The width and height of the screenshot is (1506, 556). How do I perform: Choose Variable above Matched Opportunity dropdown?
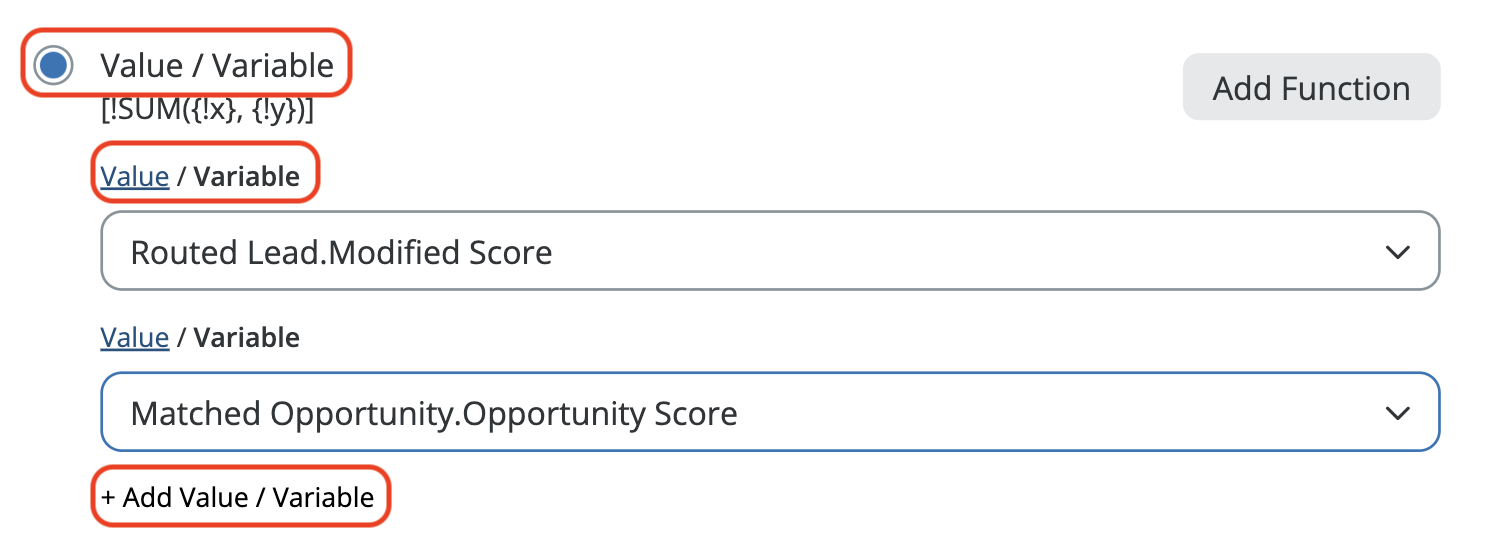click(x=246, y=338)
